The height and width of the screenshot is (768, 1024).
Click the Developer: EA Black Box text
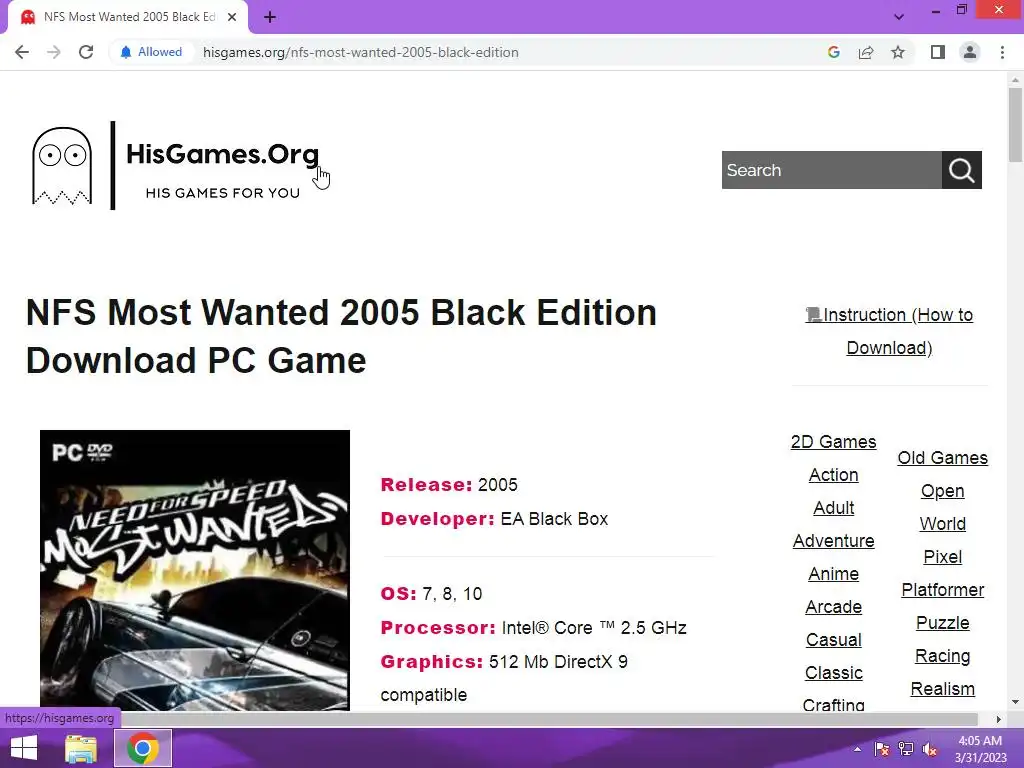pyautogui.click(x=494, y=519)
